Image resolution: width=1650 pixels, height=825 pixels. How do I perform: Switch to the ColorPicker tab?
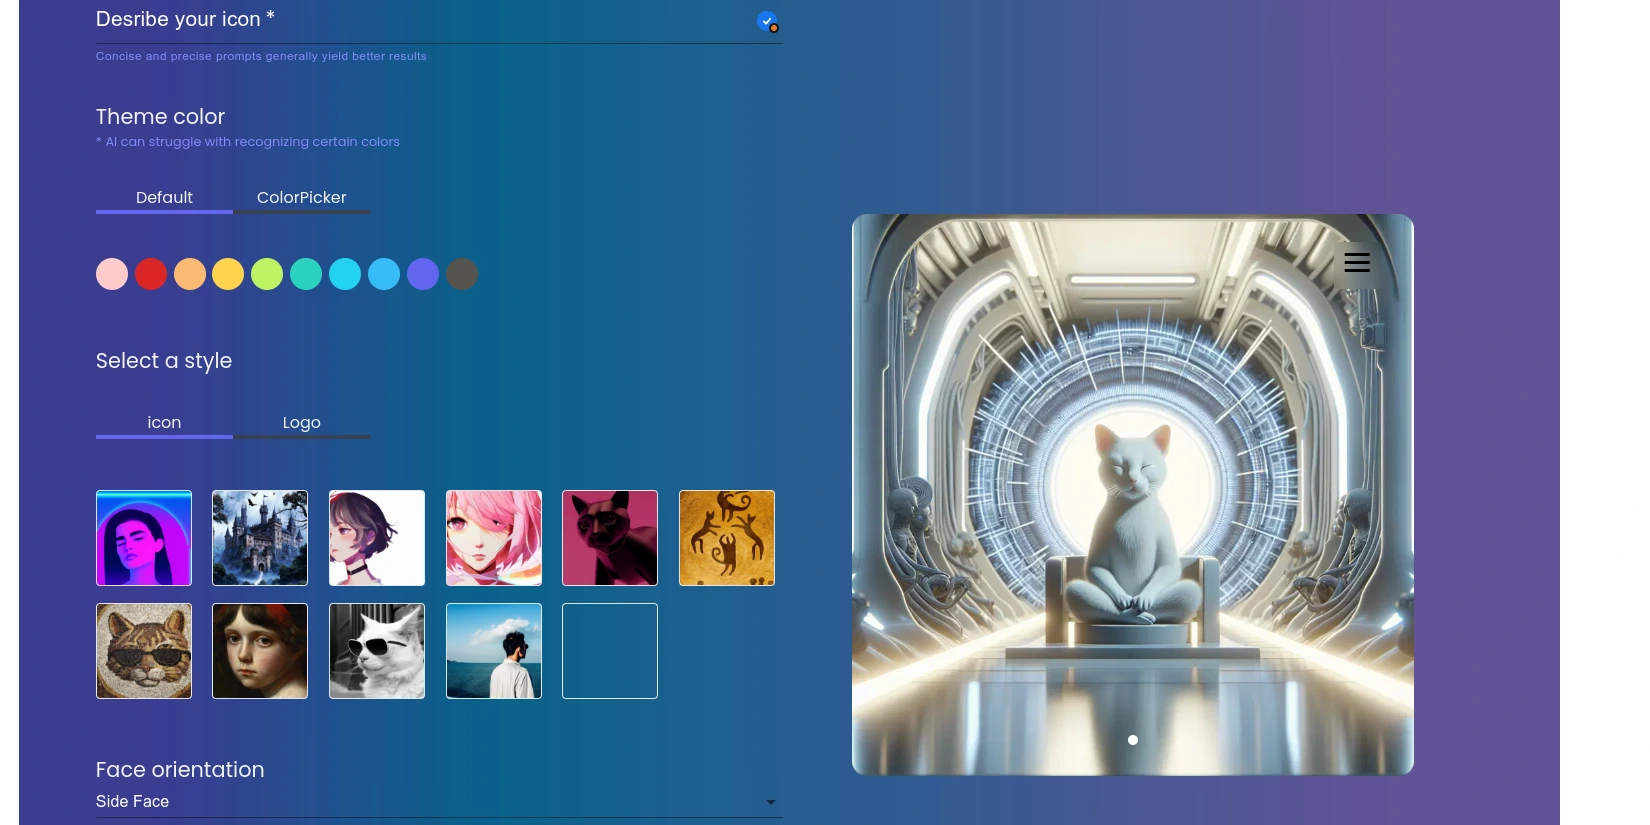coord(302,198)
